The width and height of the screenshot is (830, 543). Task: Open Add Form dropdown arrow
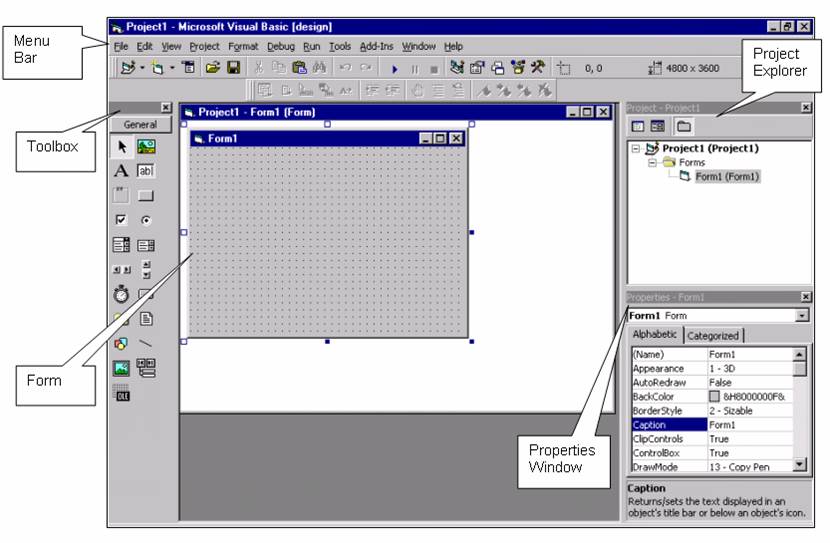point(172,68)
